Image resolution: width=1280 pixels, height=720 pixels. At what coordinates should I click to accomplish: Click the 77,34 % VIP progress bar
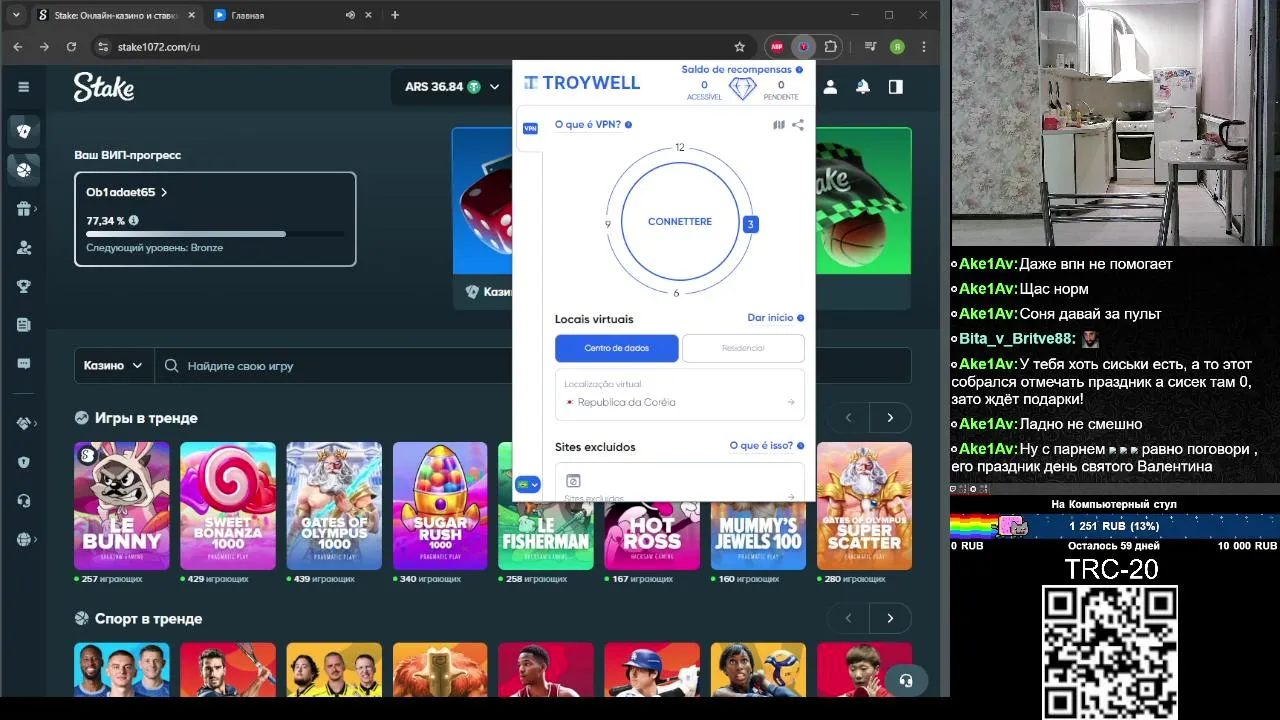(215, 234)
